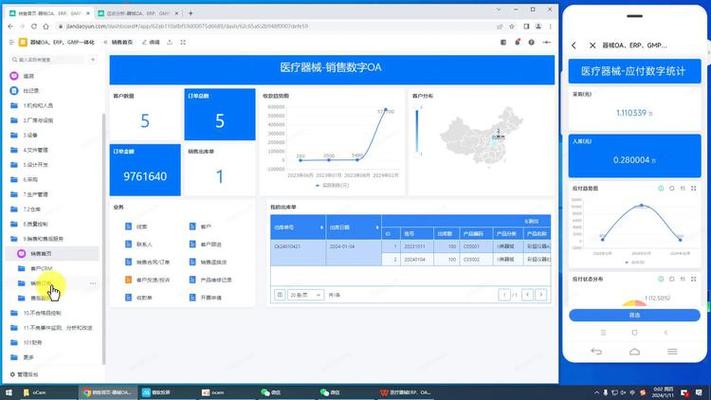711x400 pixels.
Task: Click the browser back arrow
Action: pyautogui.click(x=10, y=26)
